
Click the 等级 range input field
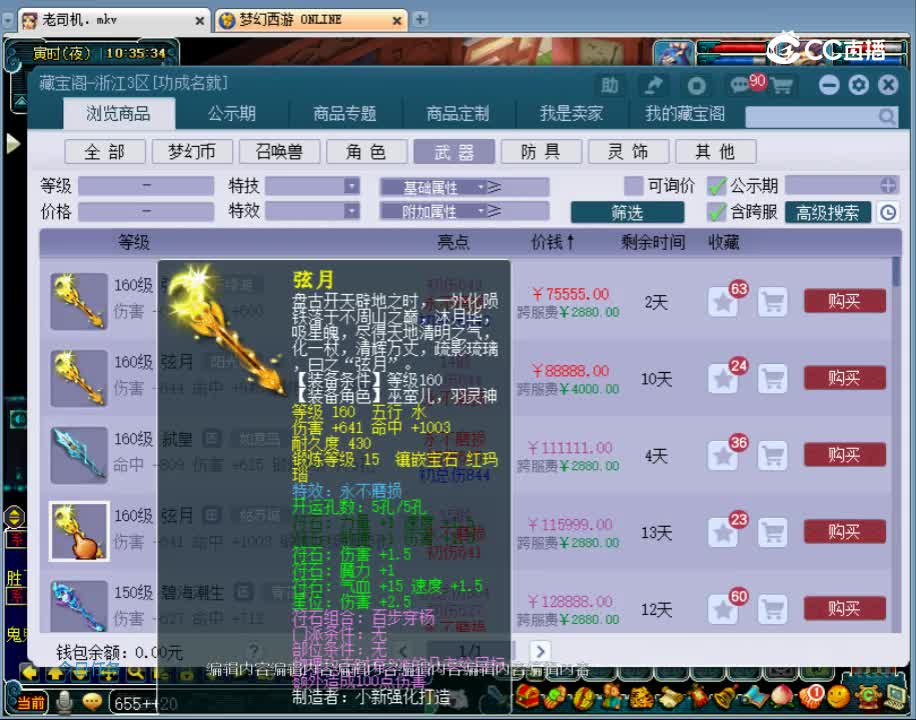point(146,186)
